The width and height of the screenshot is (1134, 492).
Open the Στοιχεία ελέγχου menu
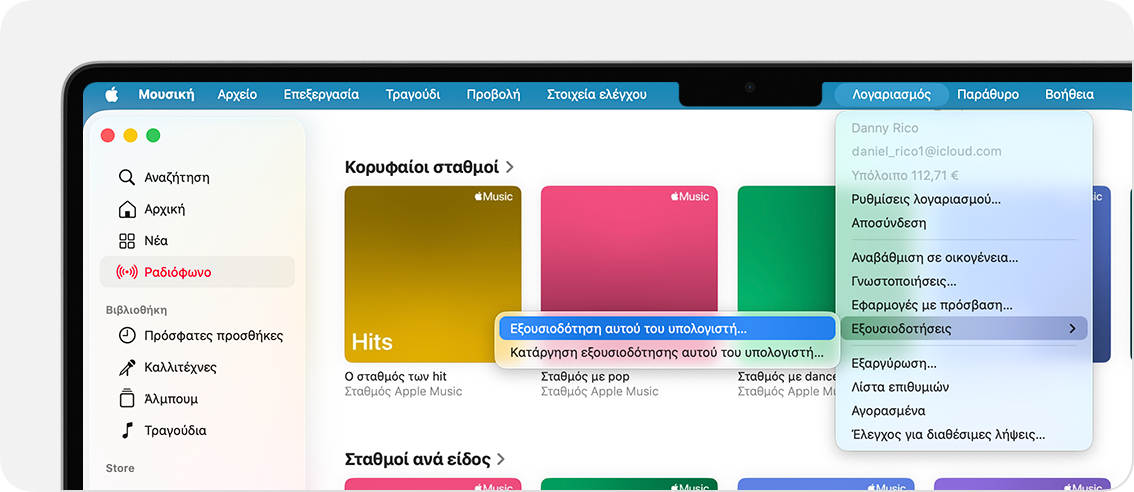point(597,94)
